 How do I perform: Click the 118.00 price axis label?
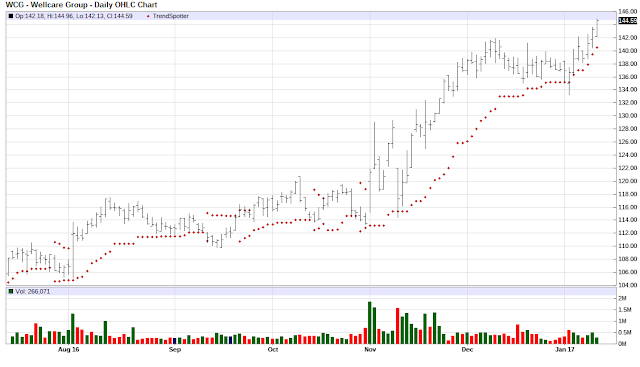627,194
